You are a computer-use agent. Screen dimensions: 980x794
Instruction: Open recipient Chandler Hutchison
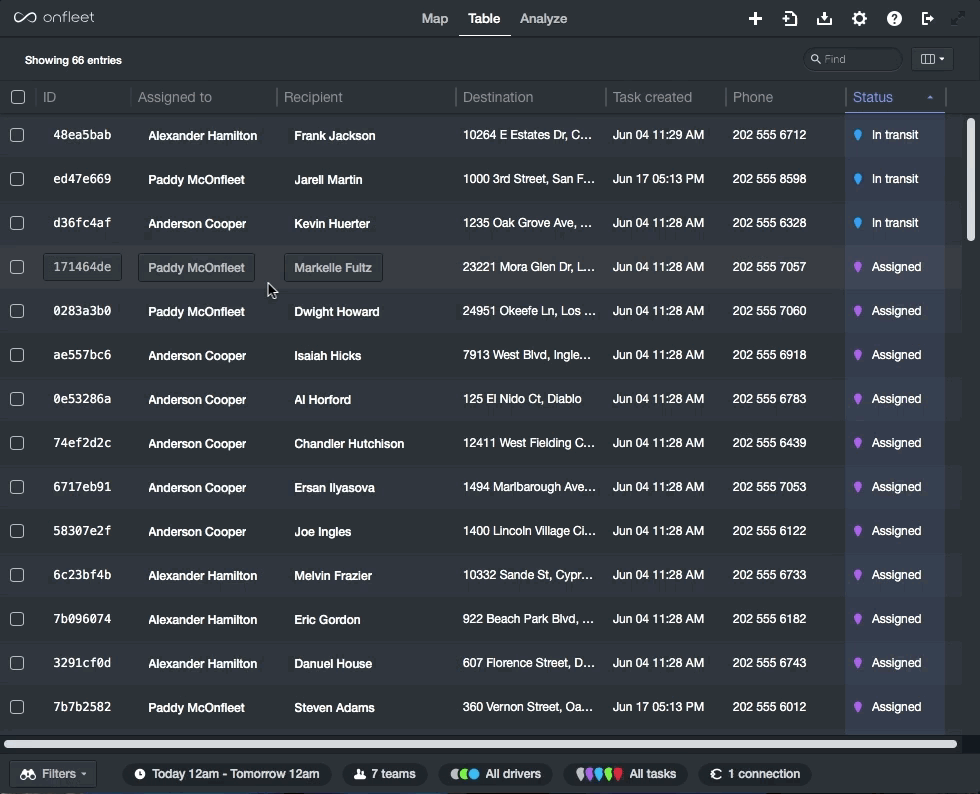349,444
